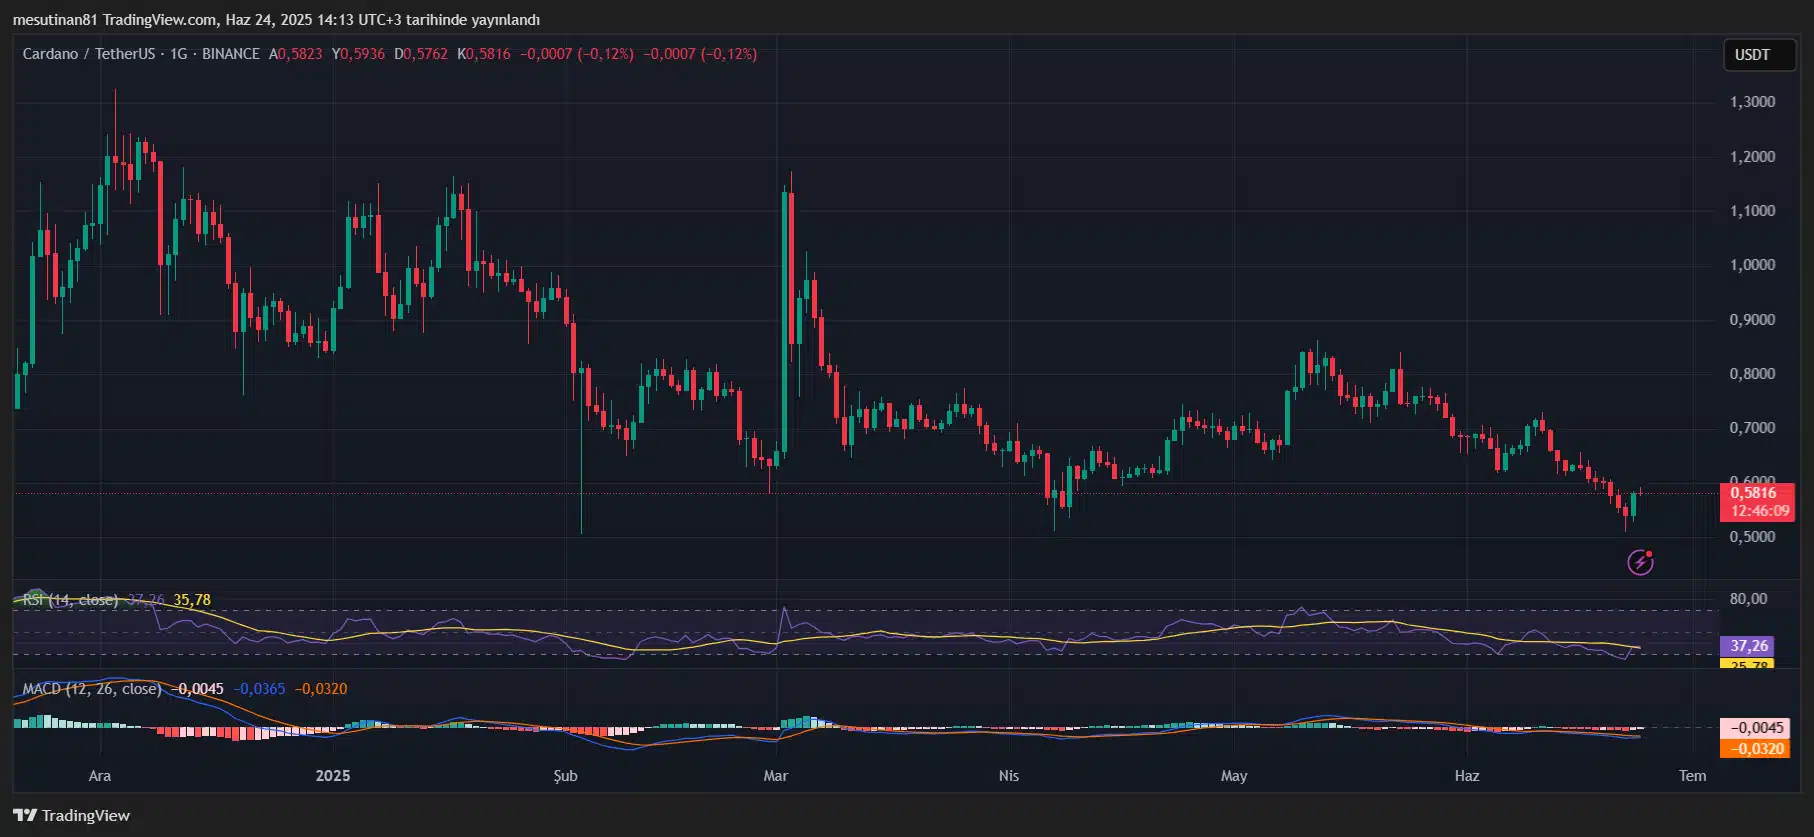Click the 80,00 level on RSI scale
Viewport: 1814px width, 837px height.
point(1748,599)
